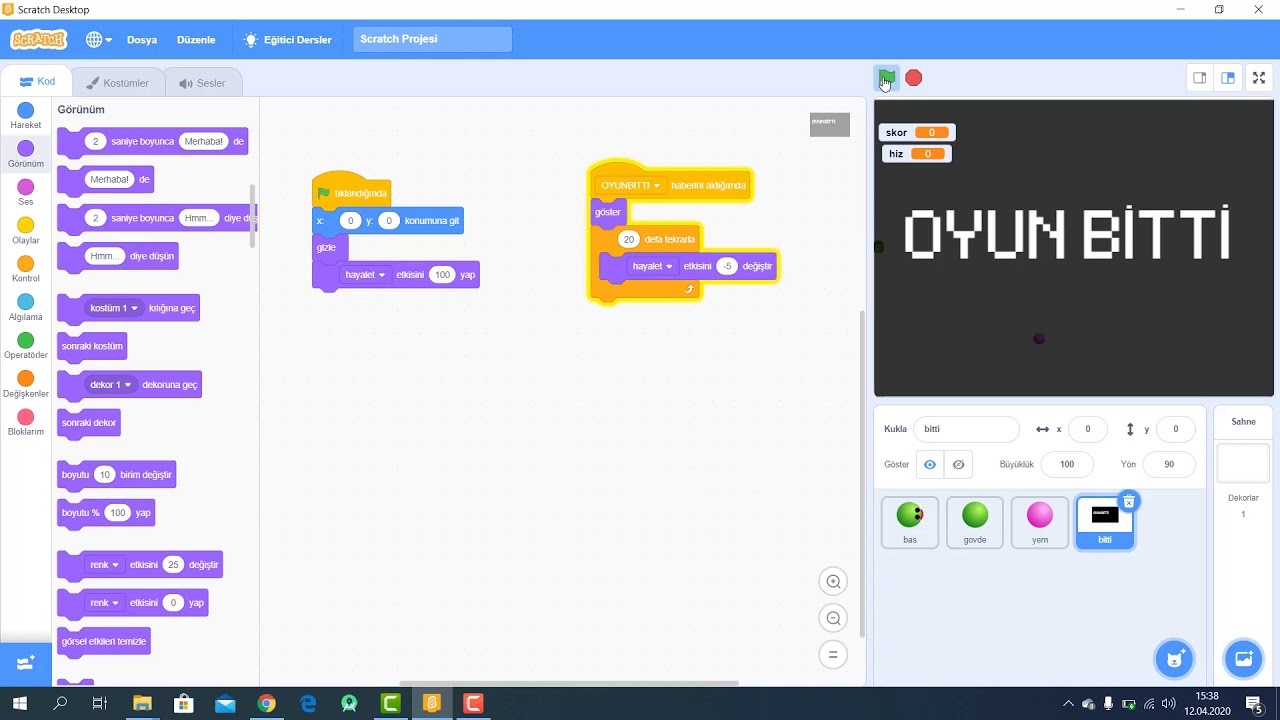The height and width of the screenshot is (720, 1280).
Task: Switch to small stage layout
Action: click(x=1199, y=78)
